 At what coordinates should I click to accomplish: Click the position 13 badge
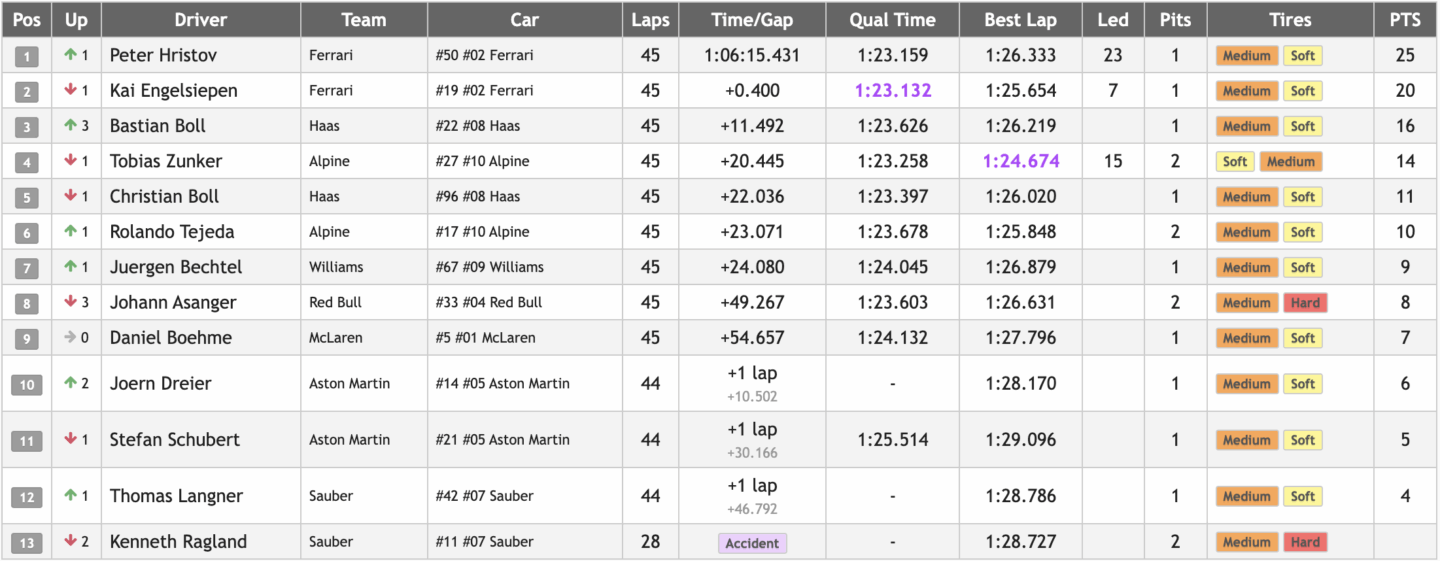point(27,543)
